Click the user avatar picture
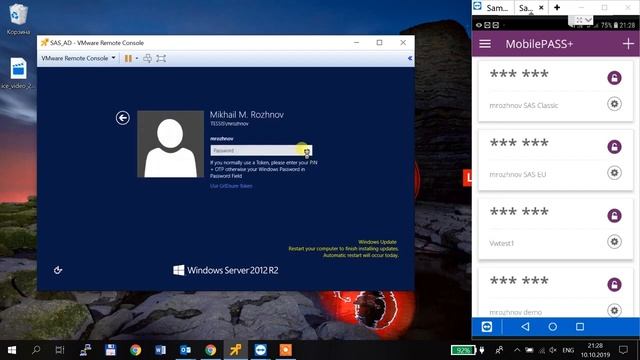This screenshot has height=360, width=640. tap(170, 144)
